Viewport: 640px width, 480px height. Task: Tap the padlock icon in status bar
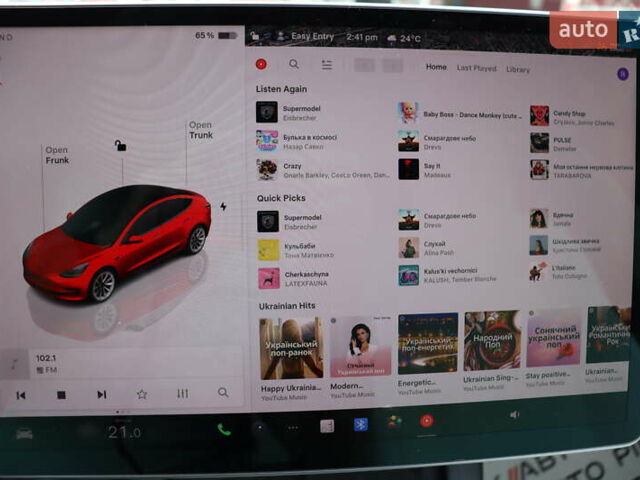[x=254, y=36]
